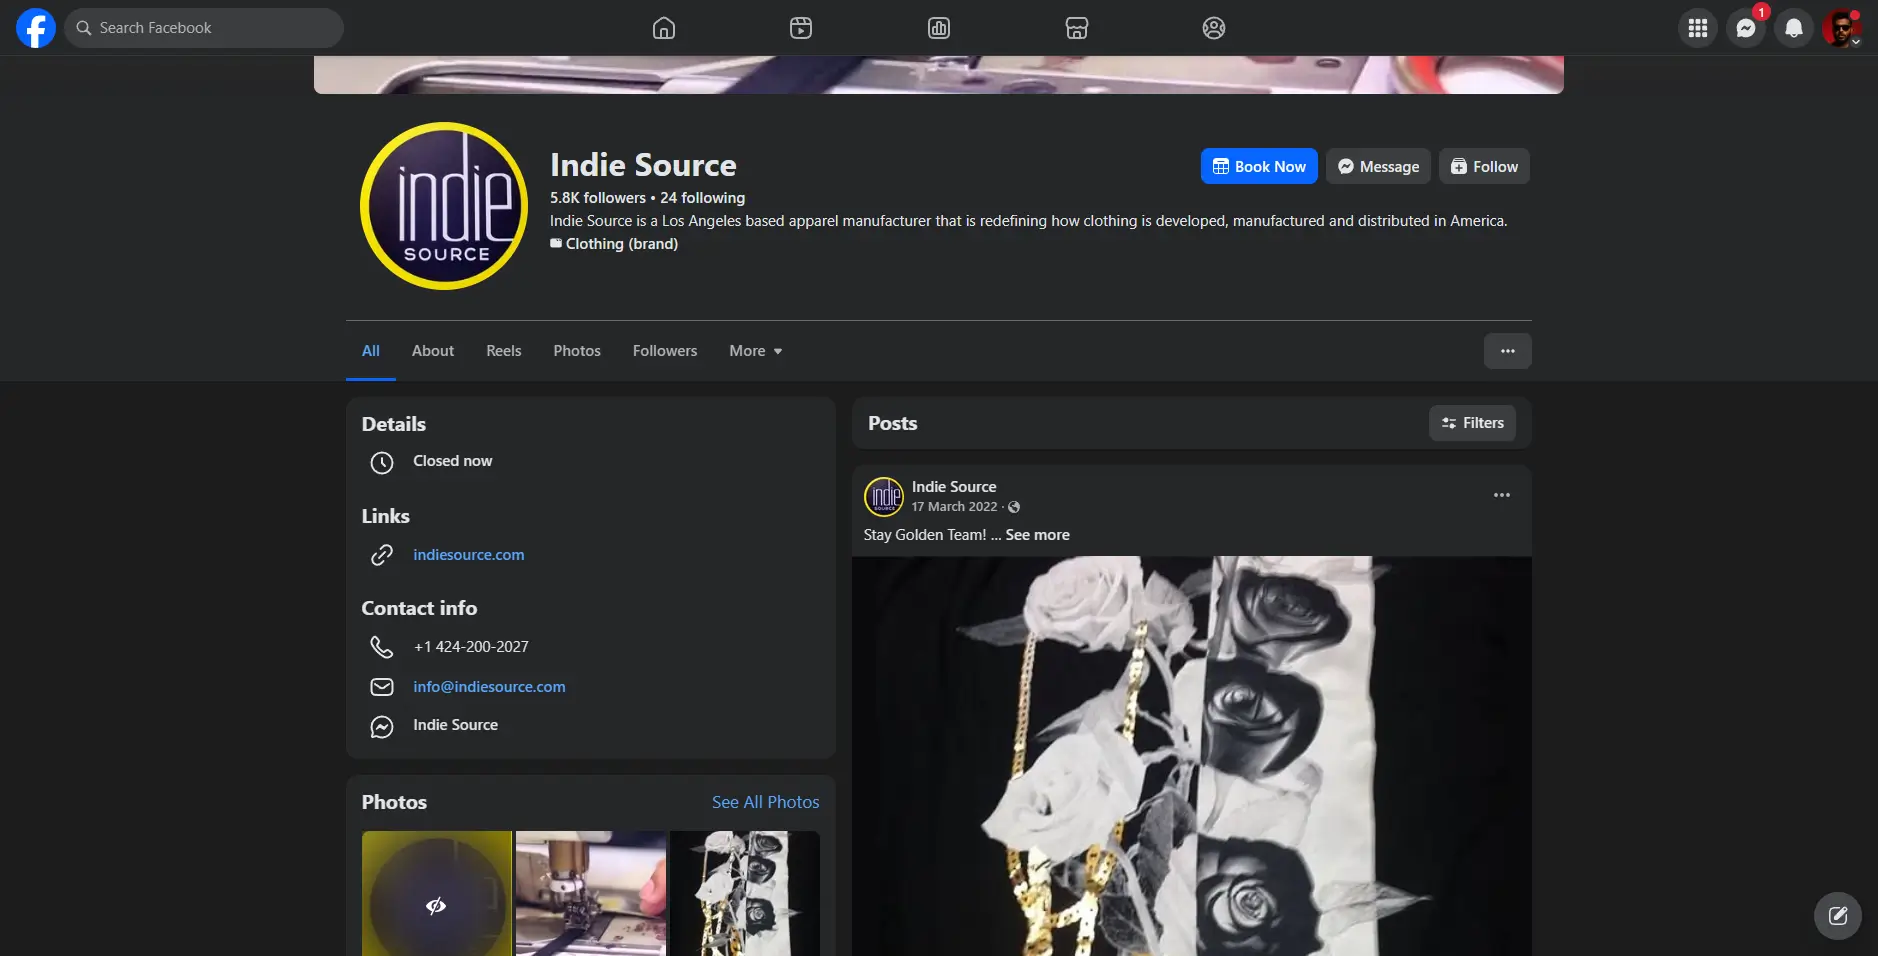Open the notifications bell icon
Viewport: 1878px width, 956px height.
pos(1794,28)
